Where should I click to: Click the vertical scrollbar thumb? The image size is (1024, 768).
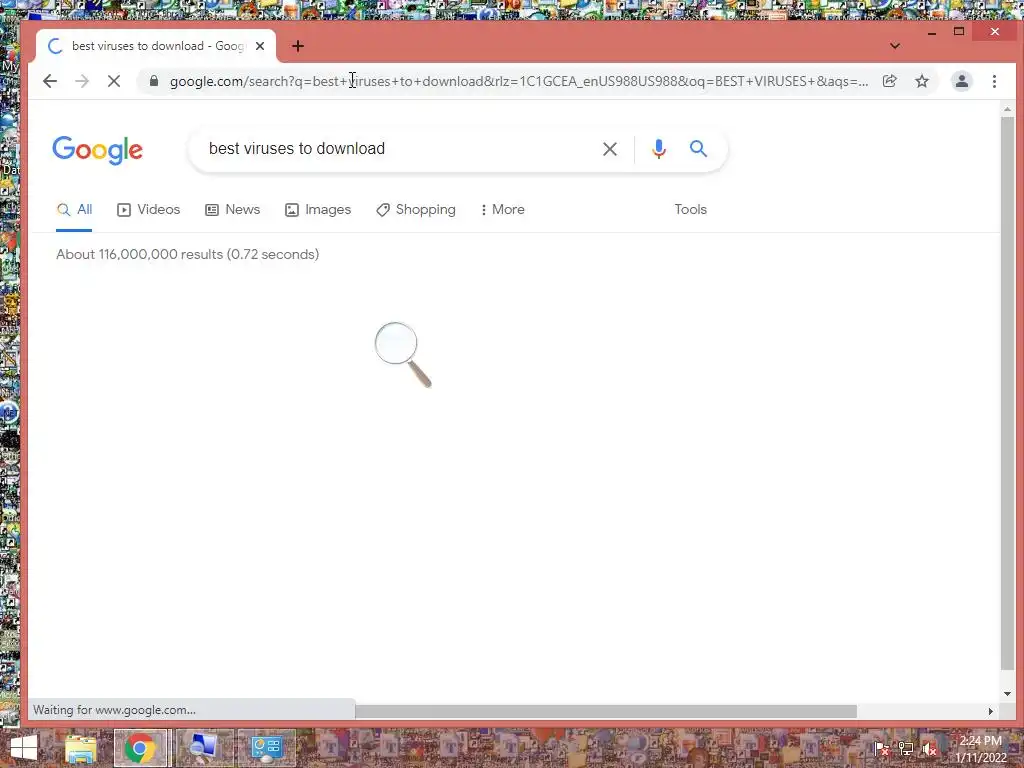(x=1007, y=394)
